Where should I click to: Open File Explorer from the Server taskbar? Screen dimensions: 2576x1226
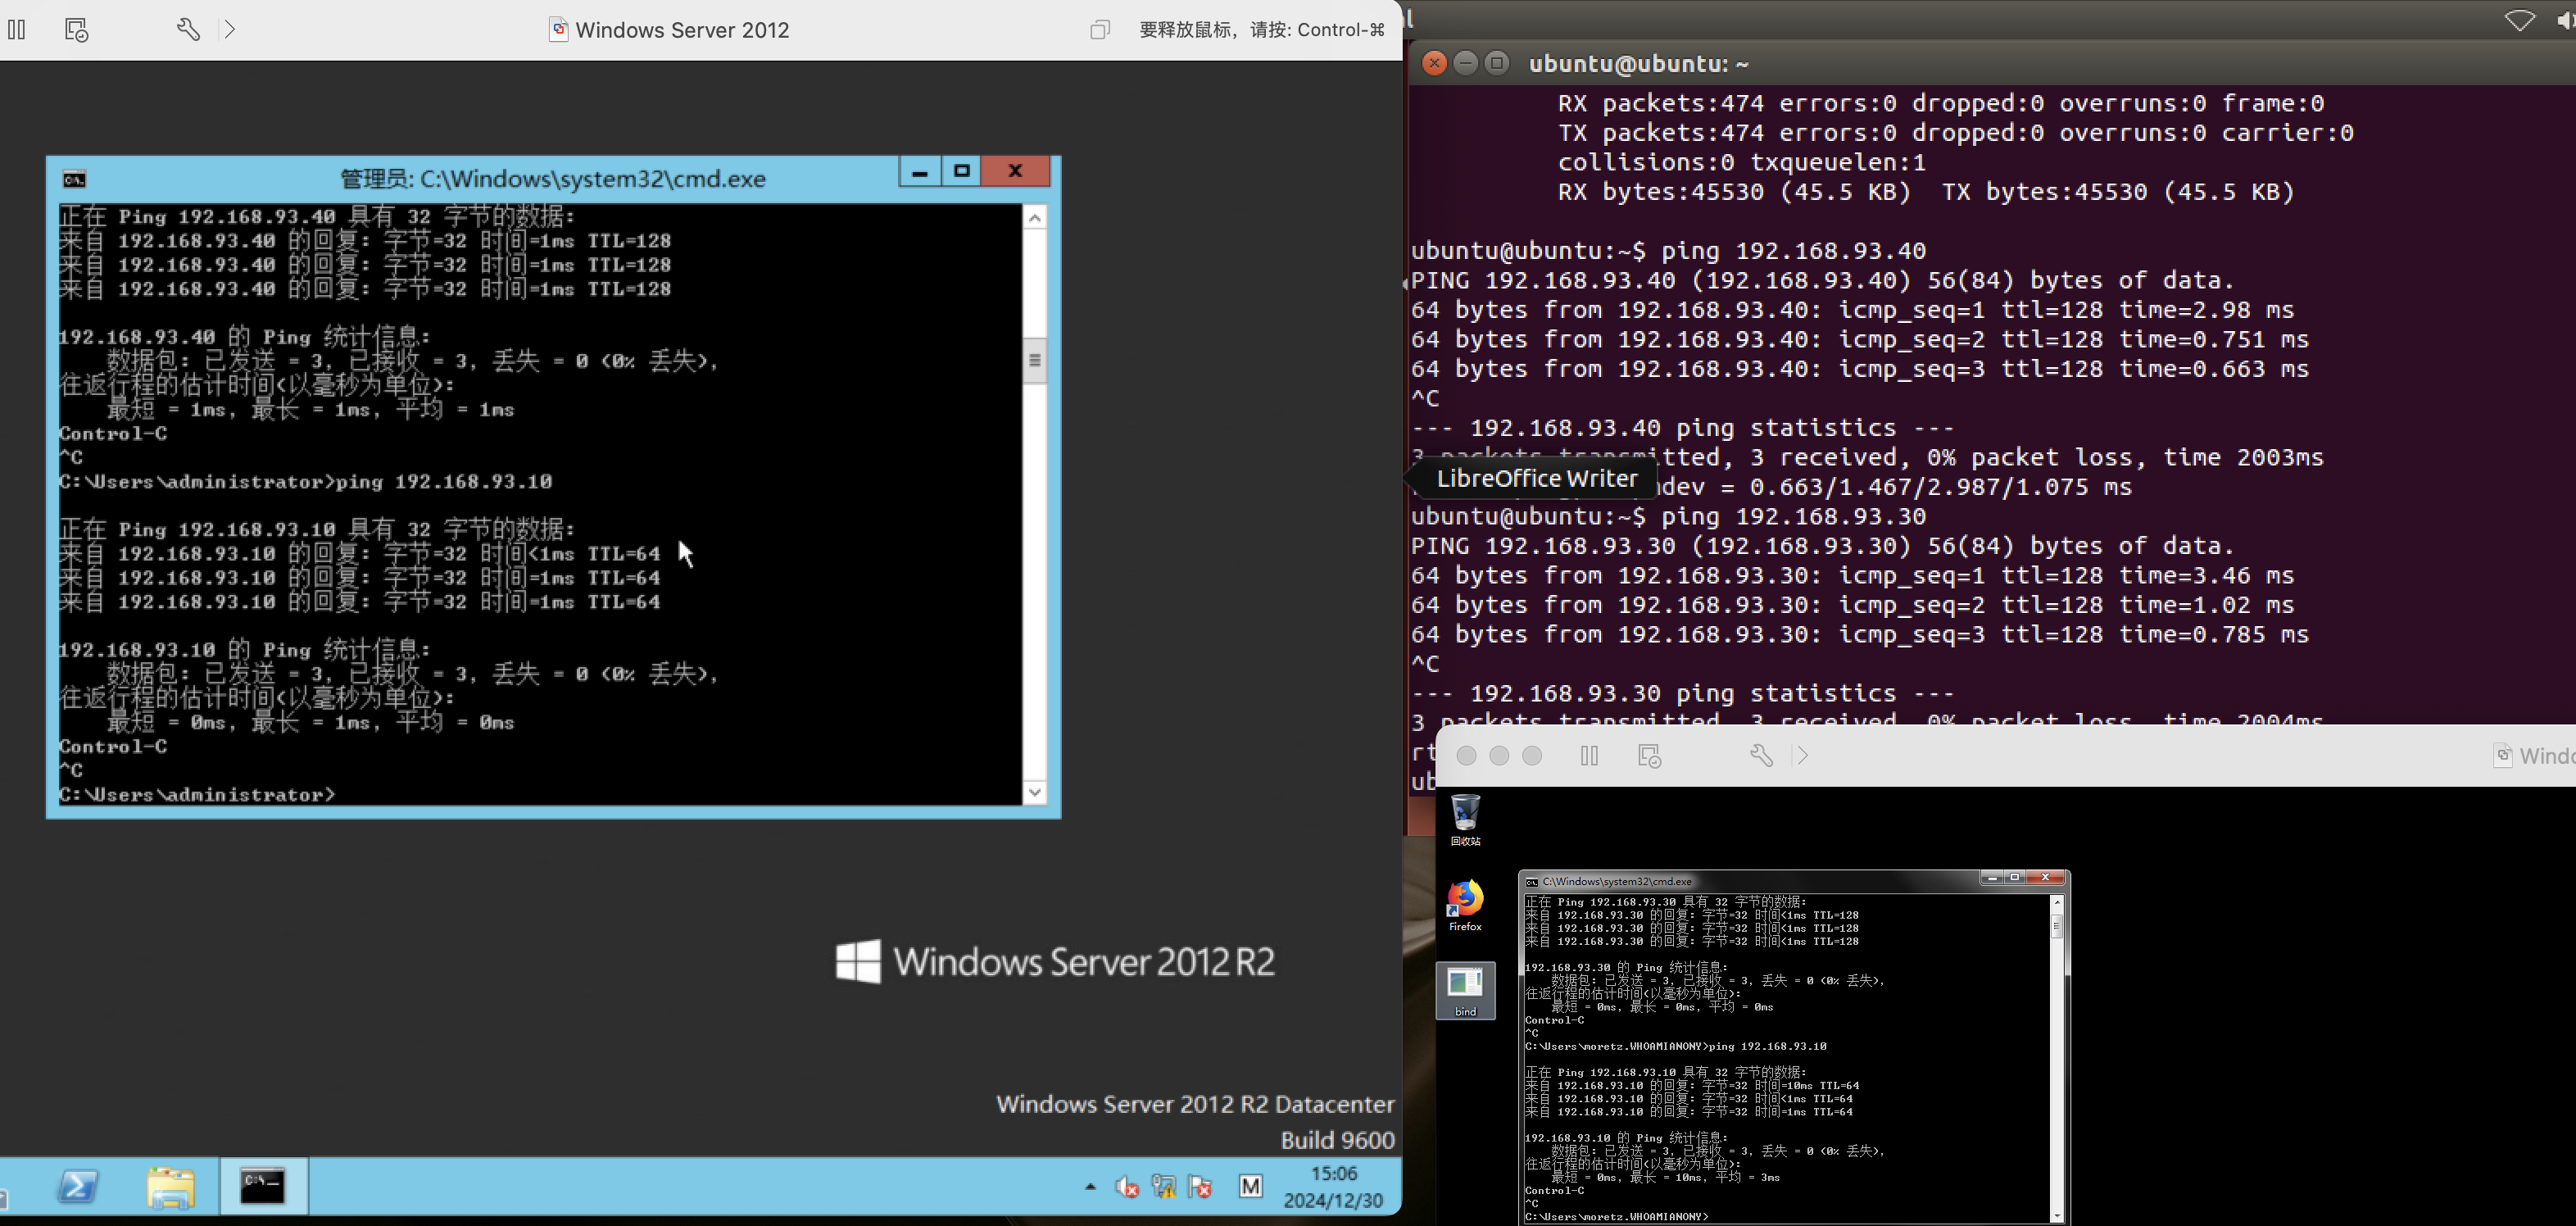(x=170, y=1187)
